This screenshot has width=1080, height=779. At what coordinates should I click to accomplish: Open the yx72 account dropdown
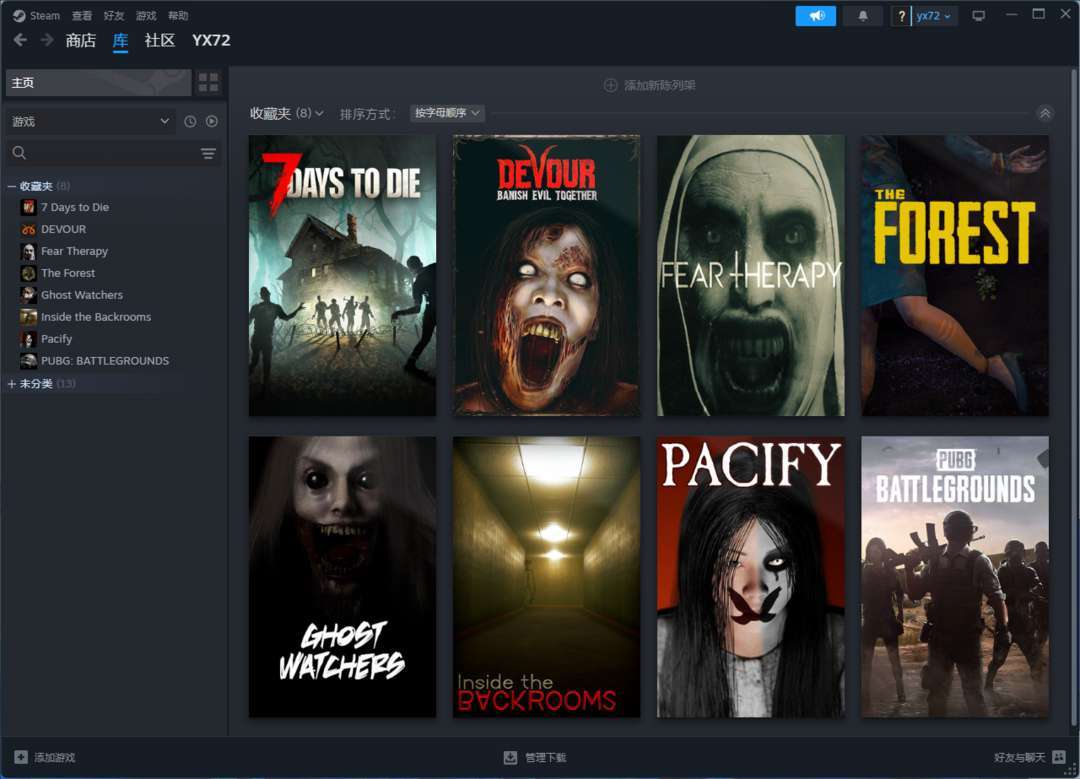(x=934, y=16)
